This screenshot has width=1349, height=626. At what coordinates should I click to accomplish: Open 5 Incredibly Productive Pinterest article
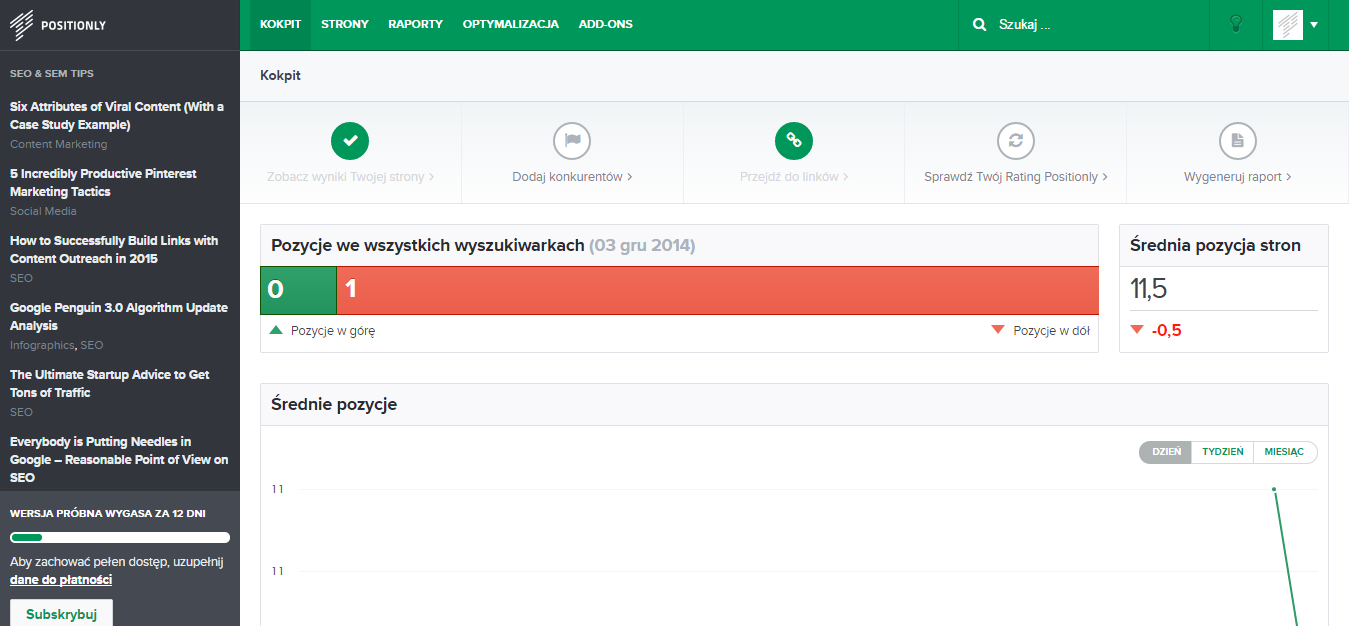(103, 183)
